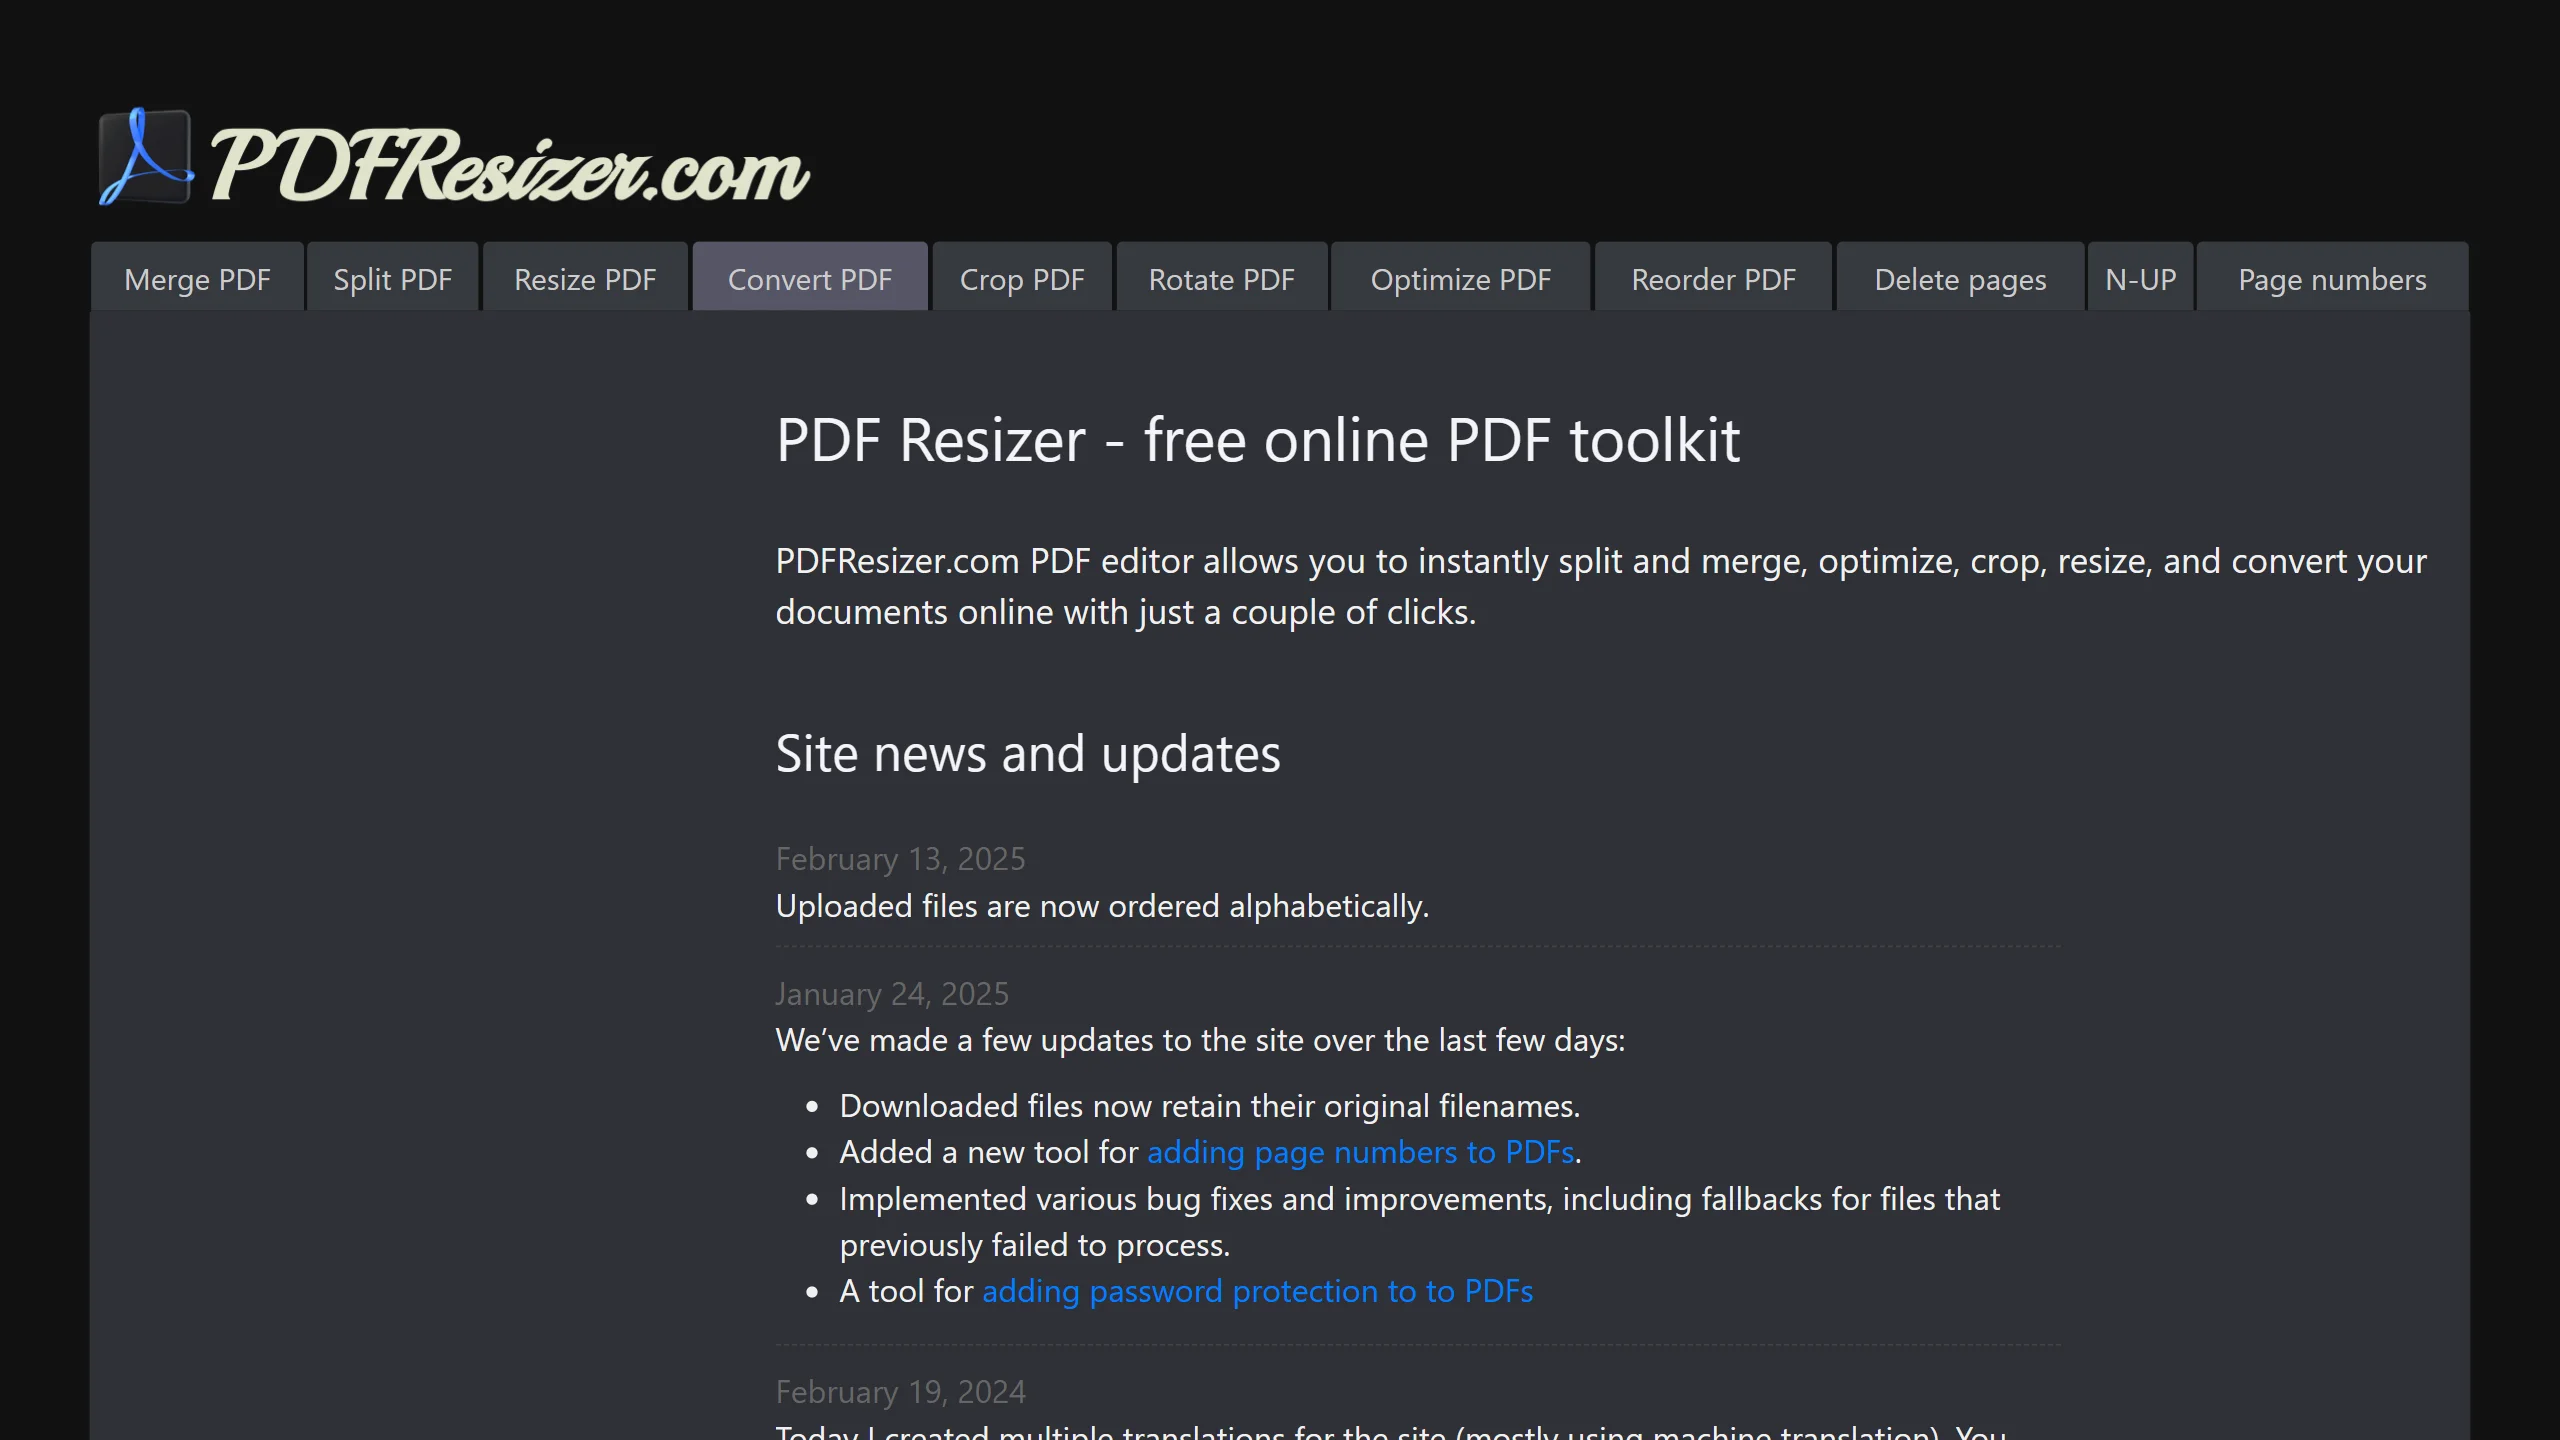2560x1440 pixels.
Task: Follow the adding page numbers to PDFs link
Action: [x=1360, y=1152]
